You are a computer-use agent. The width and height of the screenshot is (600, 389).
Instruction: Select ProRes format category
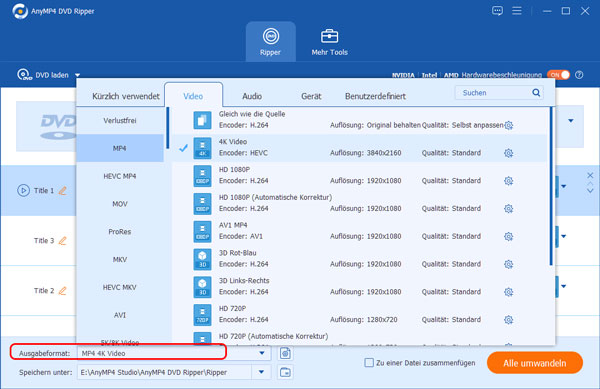tap(120, 231)
